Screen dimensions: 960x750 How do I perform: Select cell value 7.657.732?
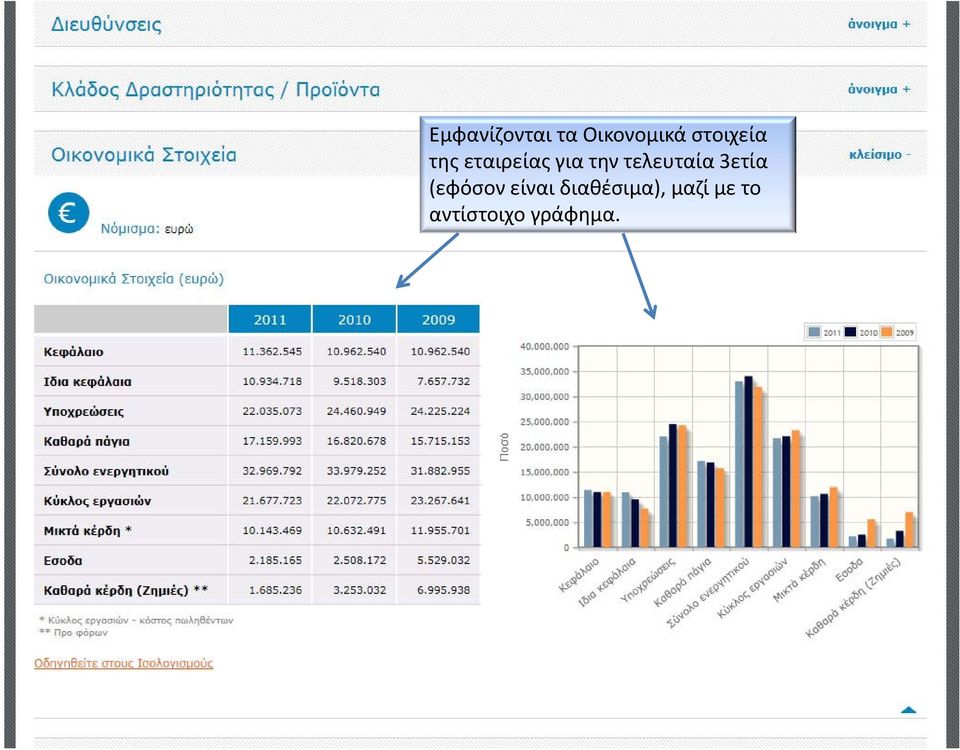click(x=443, y=381)
